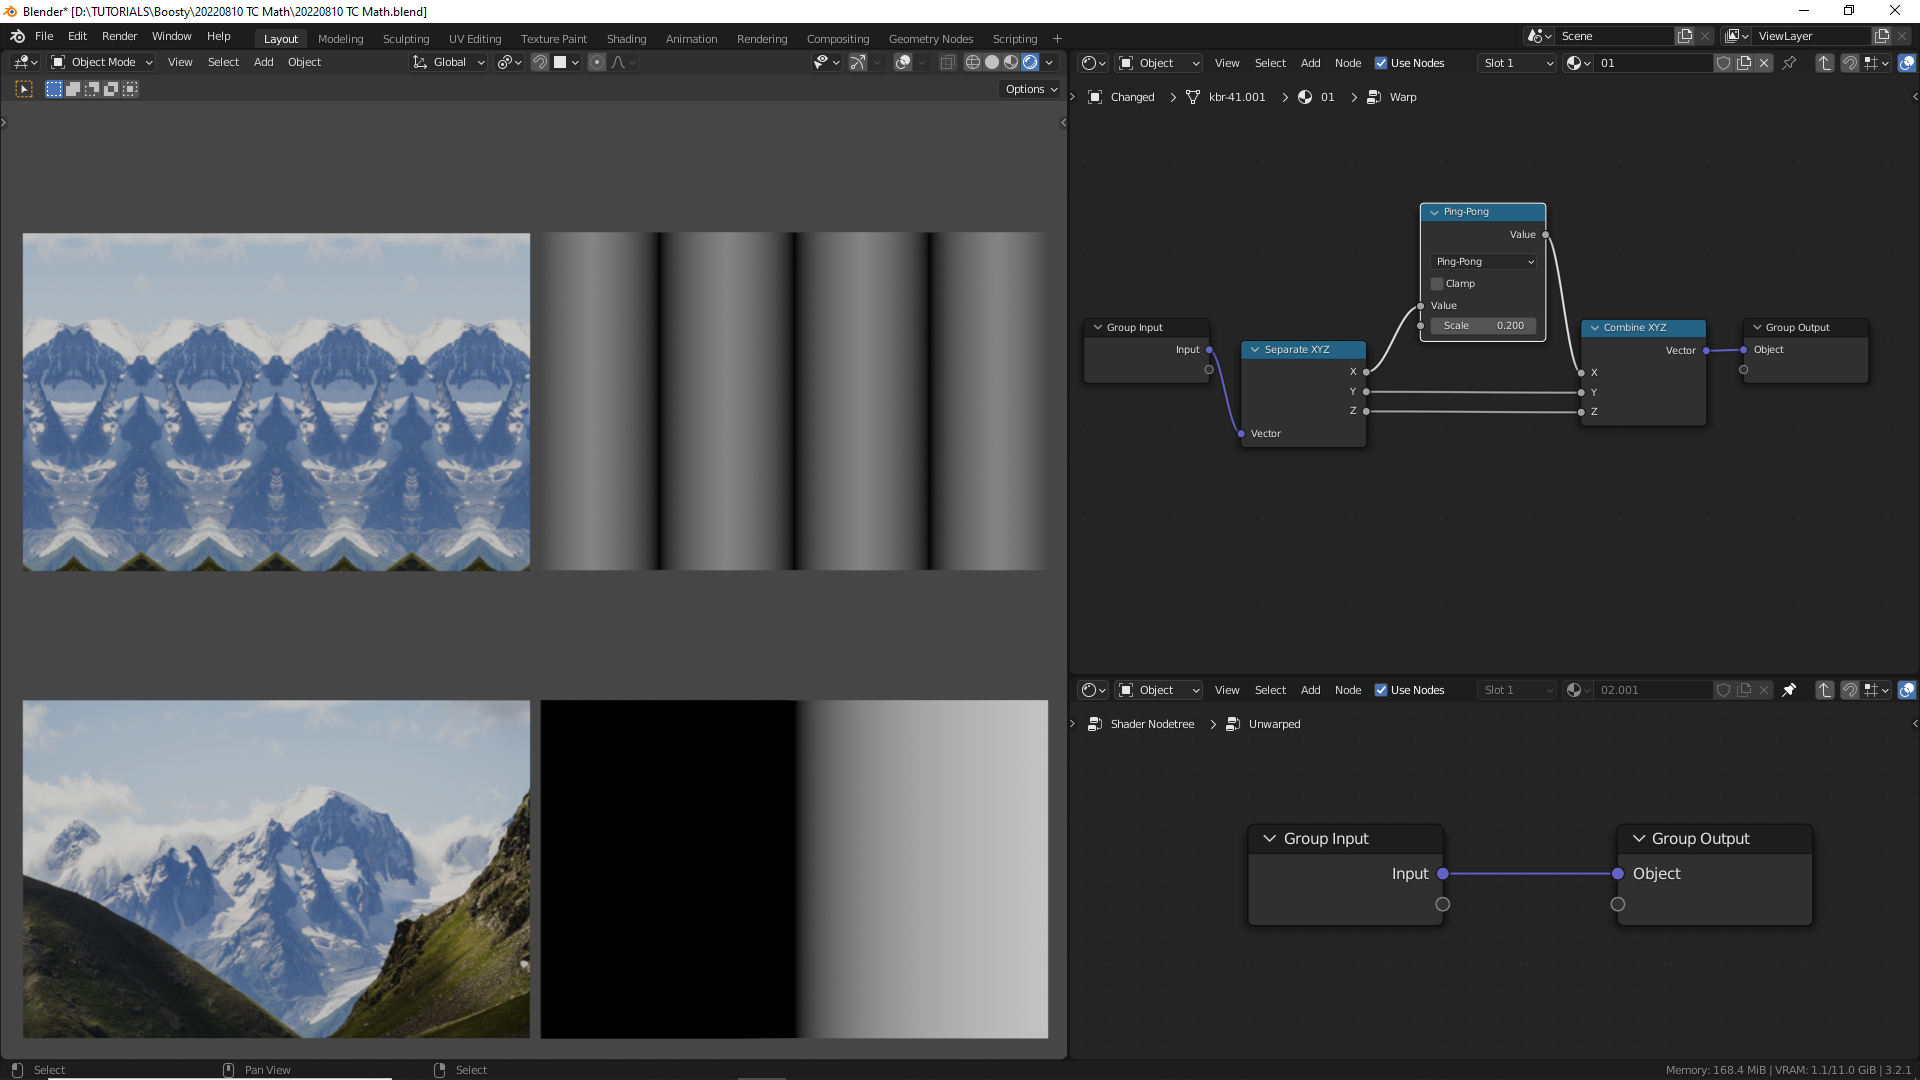Image resolution: width=1920 pixels, height=1080 pixels.
Task: Toggle viewport gizmos display
Action: [858, 62]
